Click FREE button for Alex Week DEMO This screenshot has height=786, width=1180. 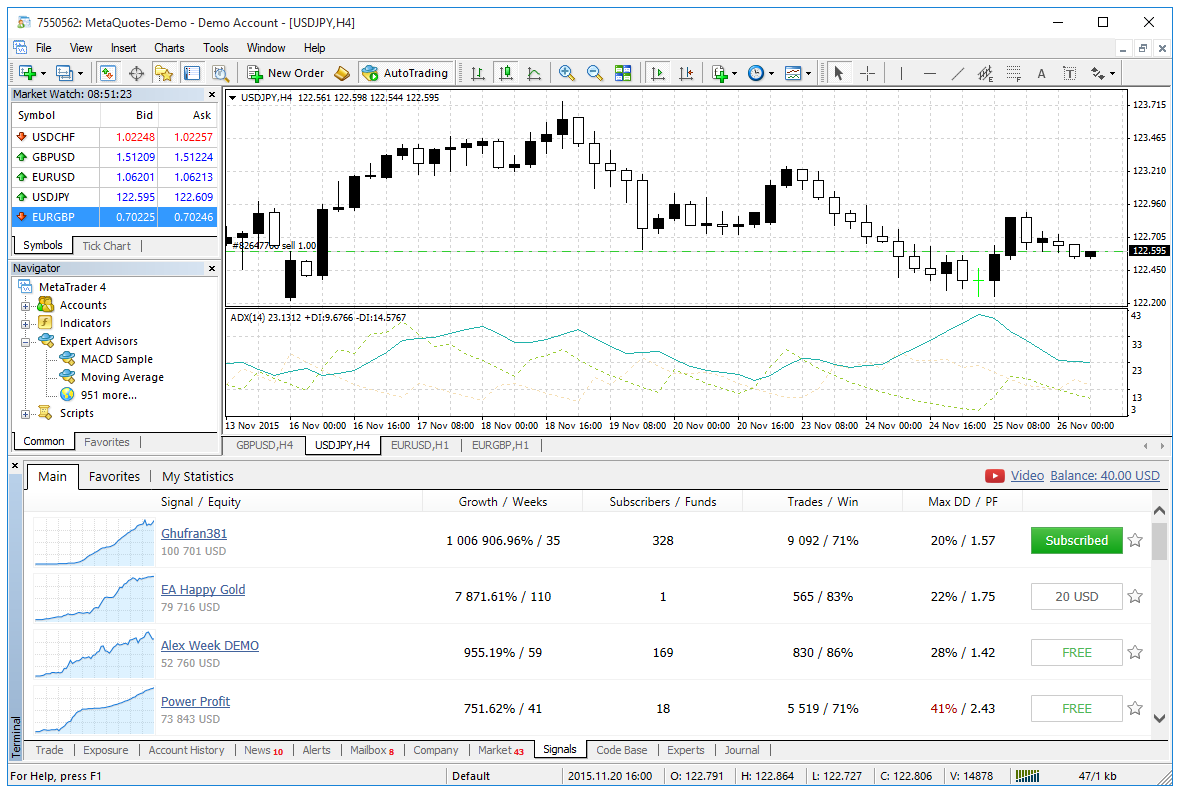tap(1076, 653)
